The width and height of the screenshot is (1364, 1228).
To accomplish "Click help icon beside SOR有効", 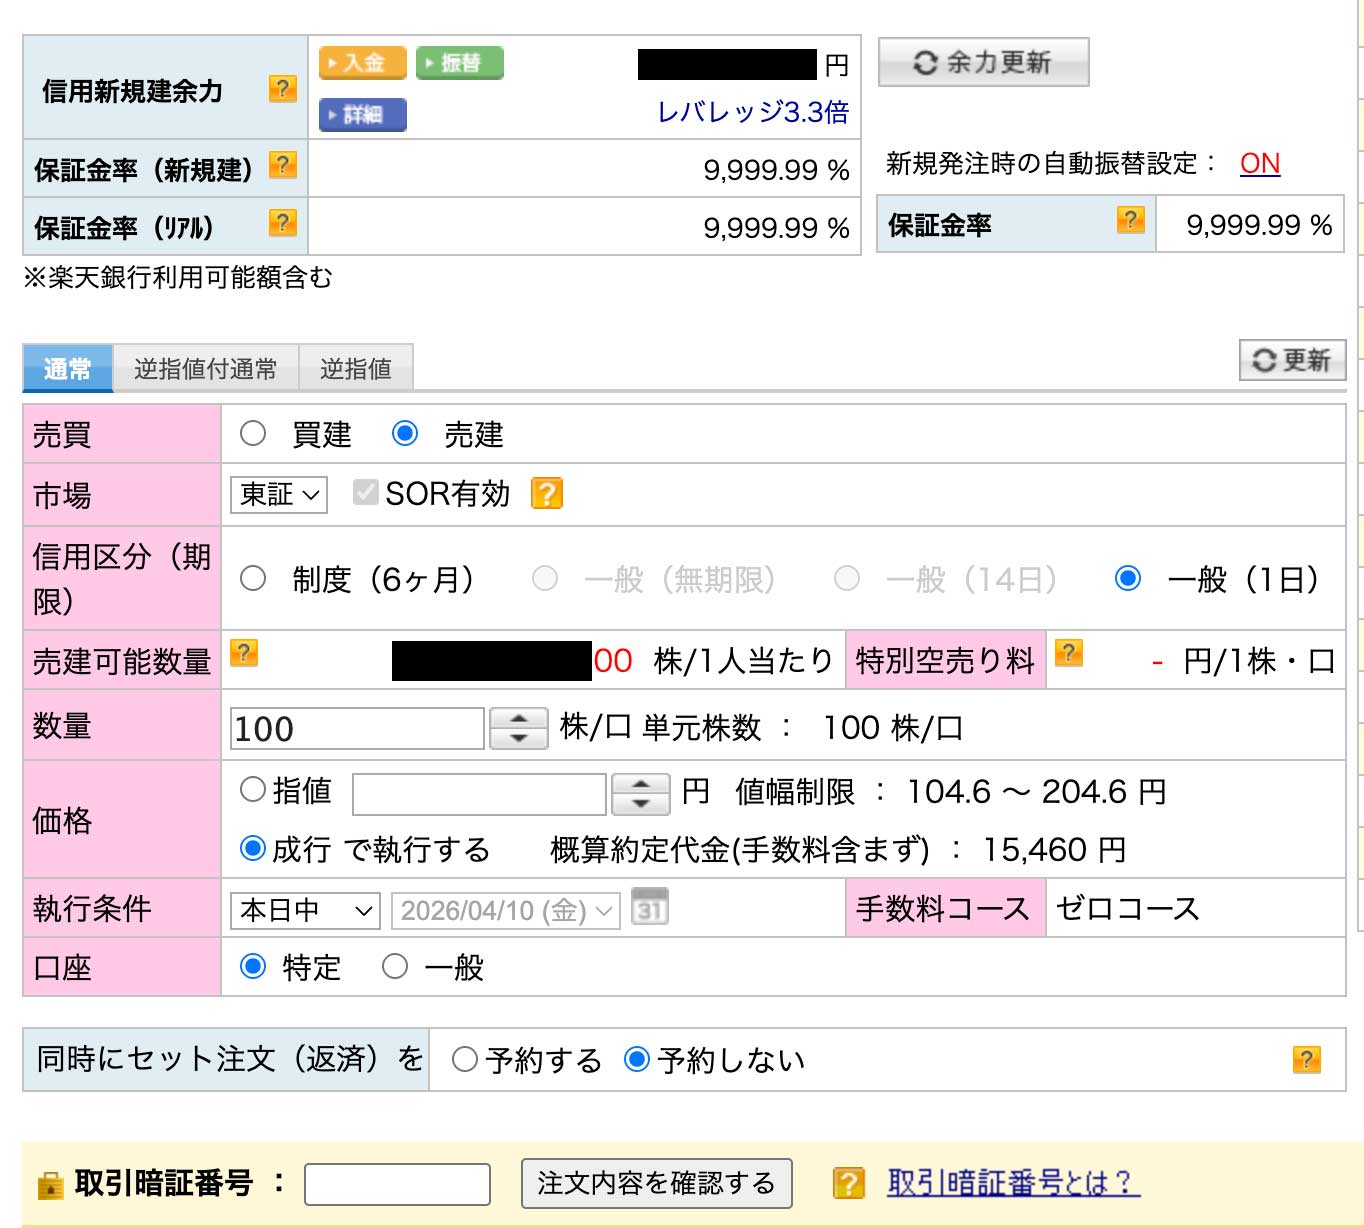I will click(x=547, y=494).
